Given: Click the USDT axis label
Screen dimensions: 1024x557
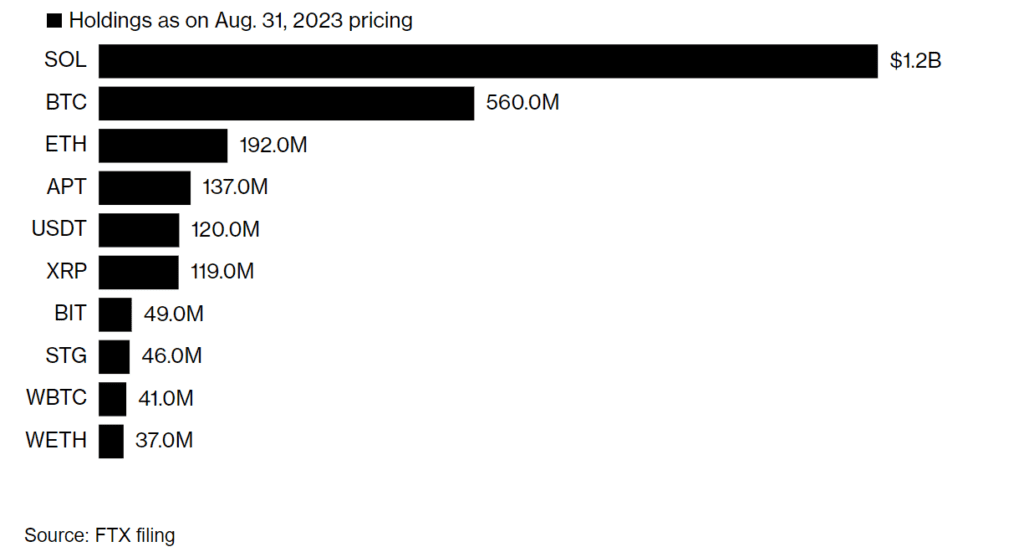Looking at the screenshot, I should [59, 230].
